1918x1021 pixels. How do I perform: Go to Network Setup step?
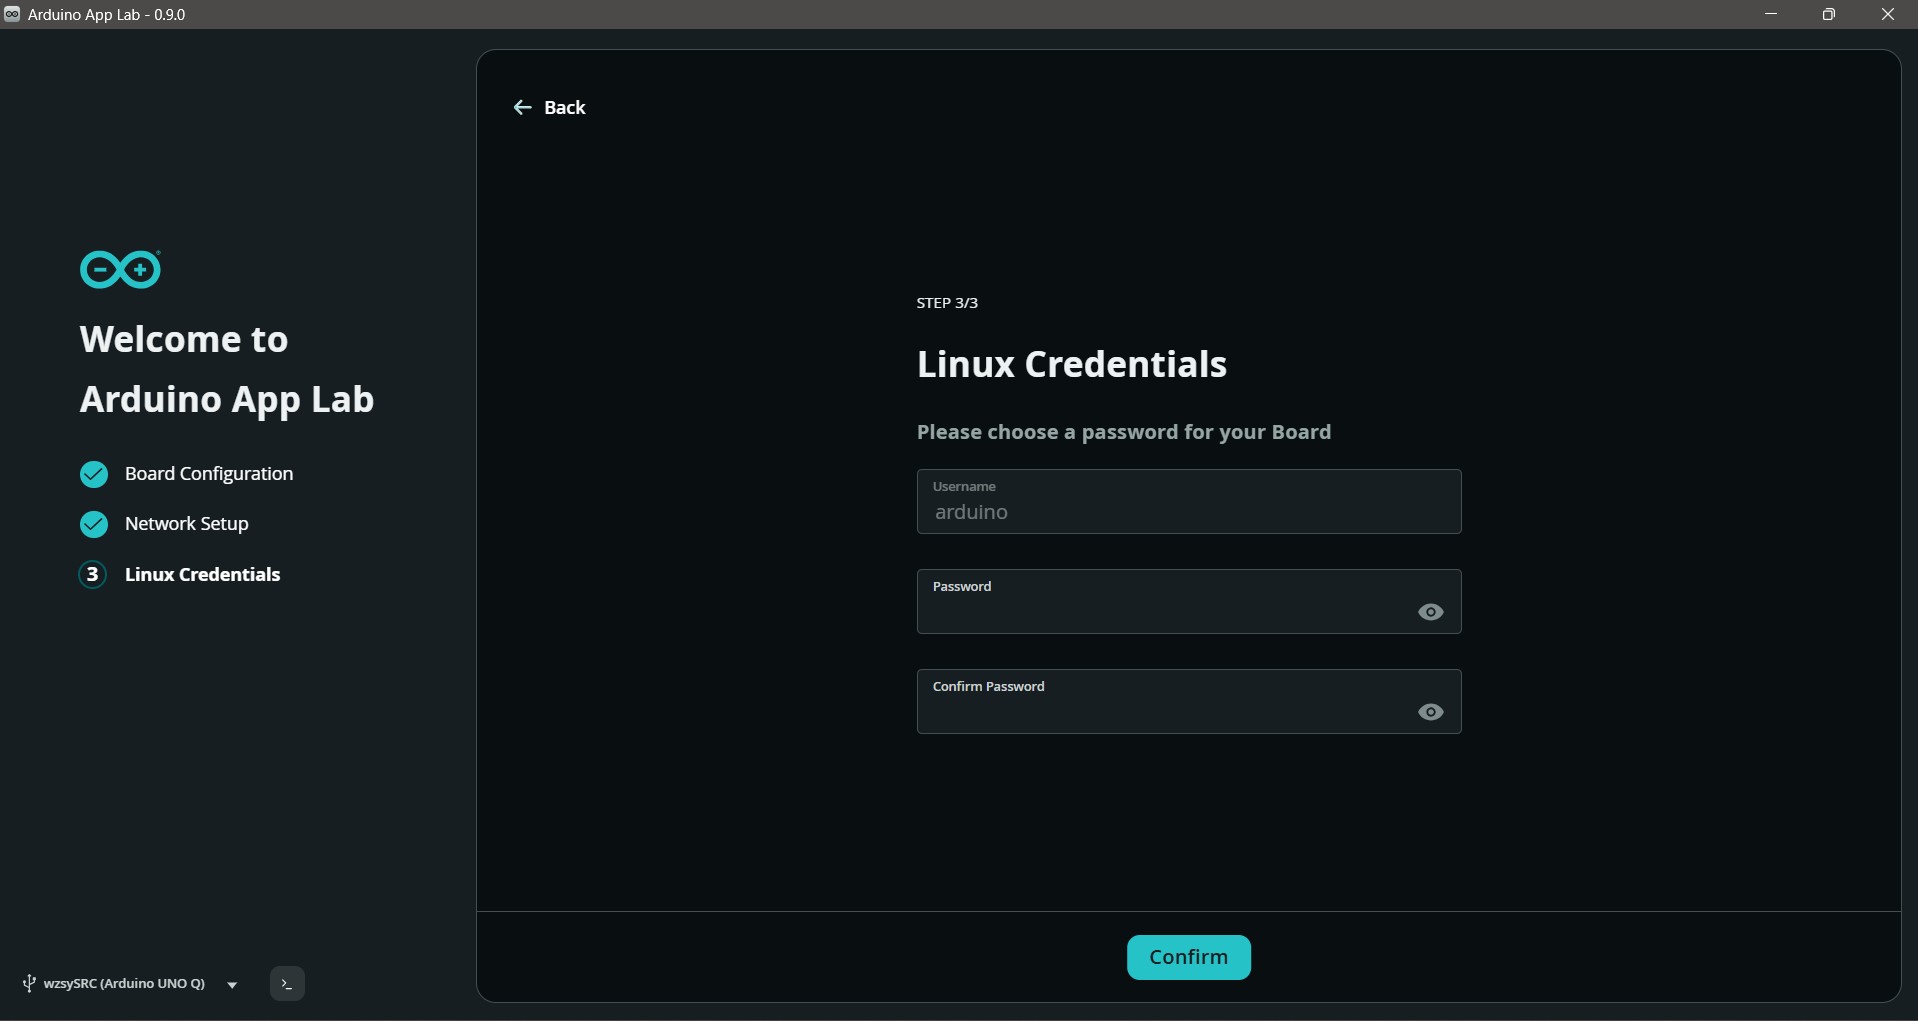[x=187, y=524]
